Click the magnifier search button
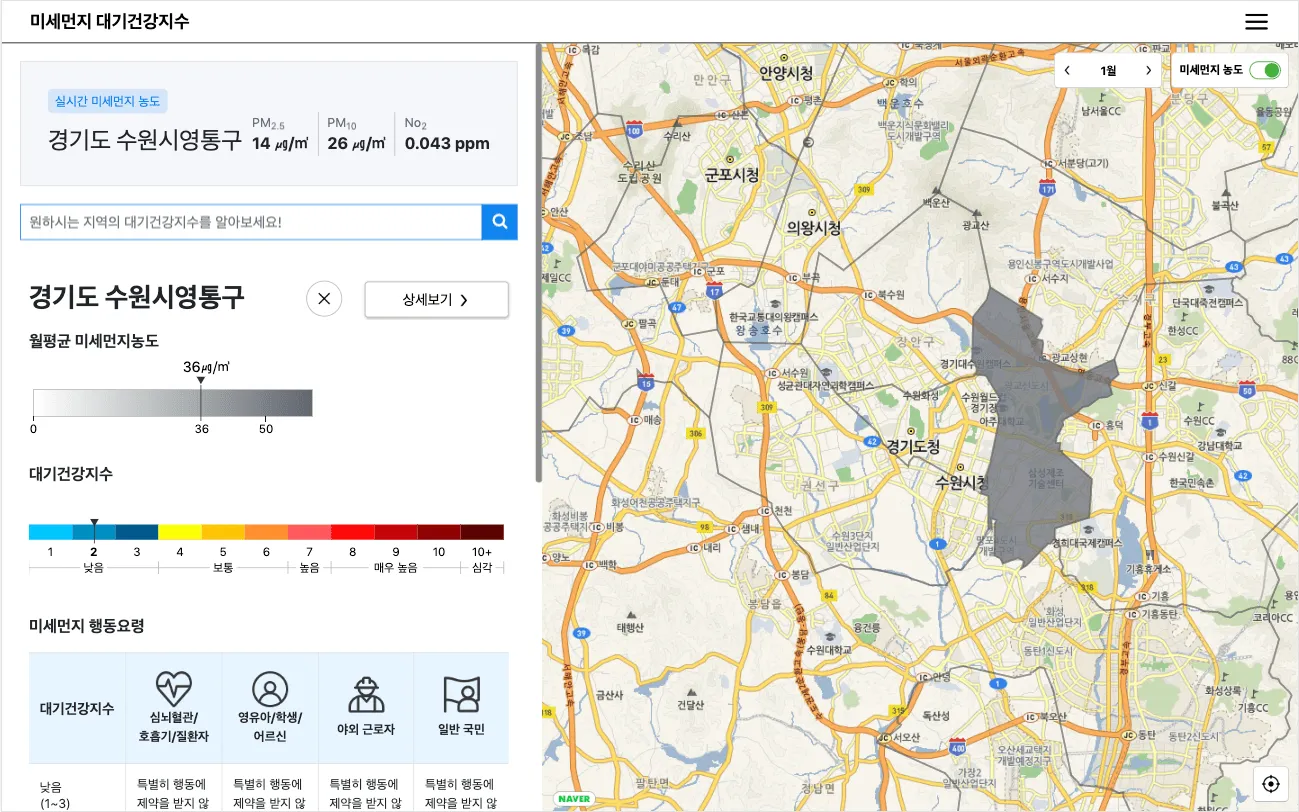This screenshot has height=812, width=1299. pyautogui.click(x=499, y=222)
